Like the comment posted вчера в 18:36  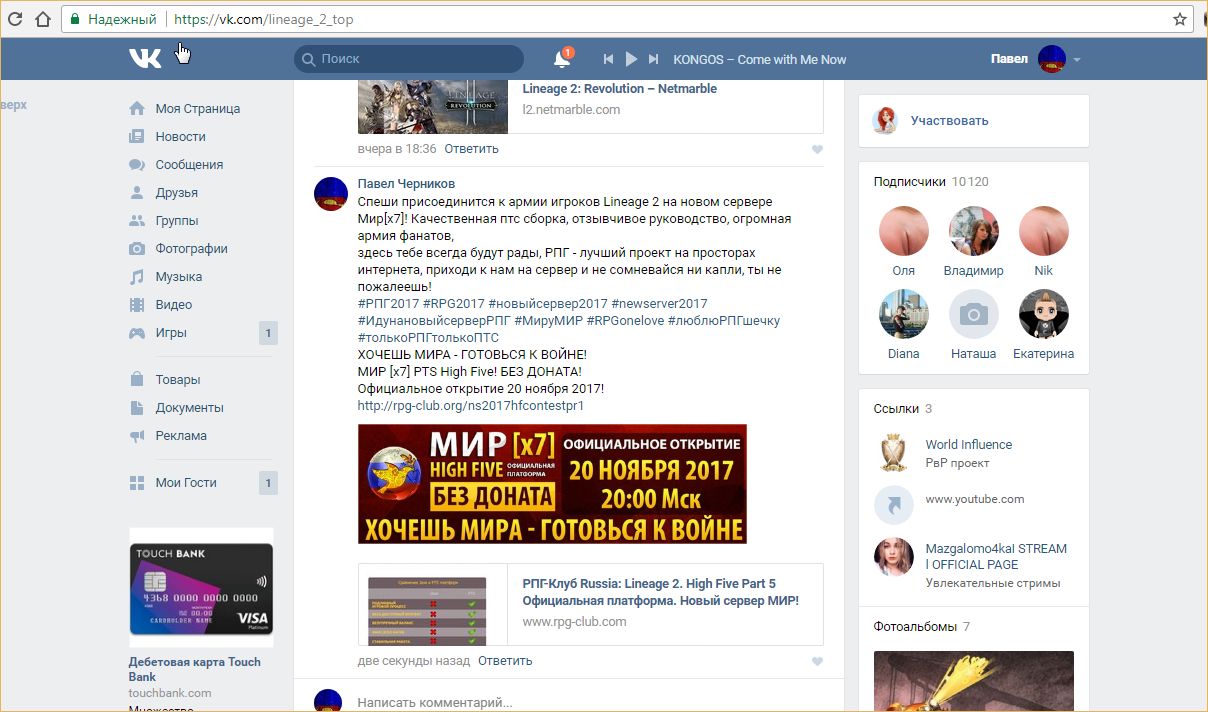pos(817,149)
